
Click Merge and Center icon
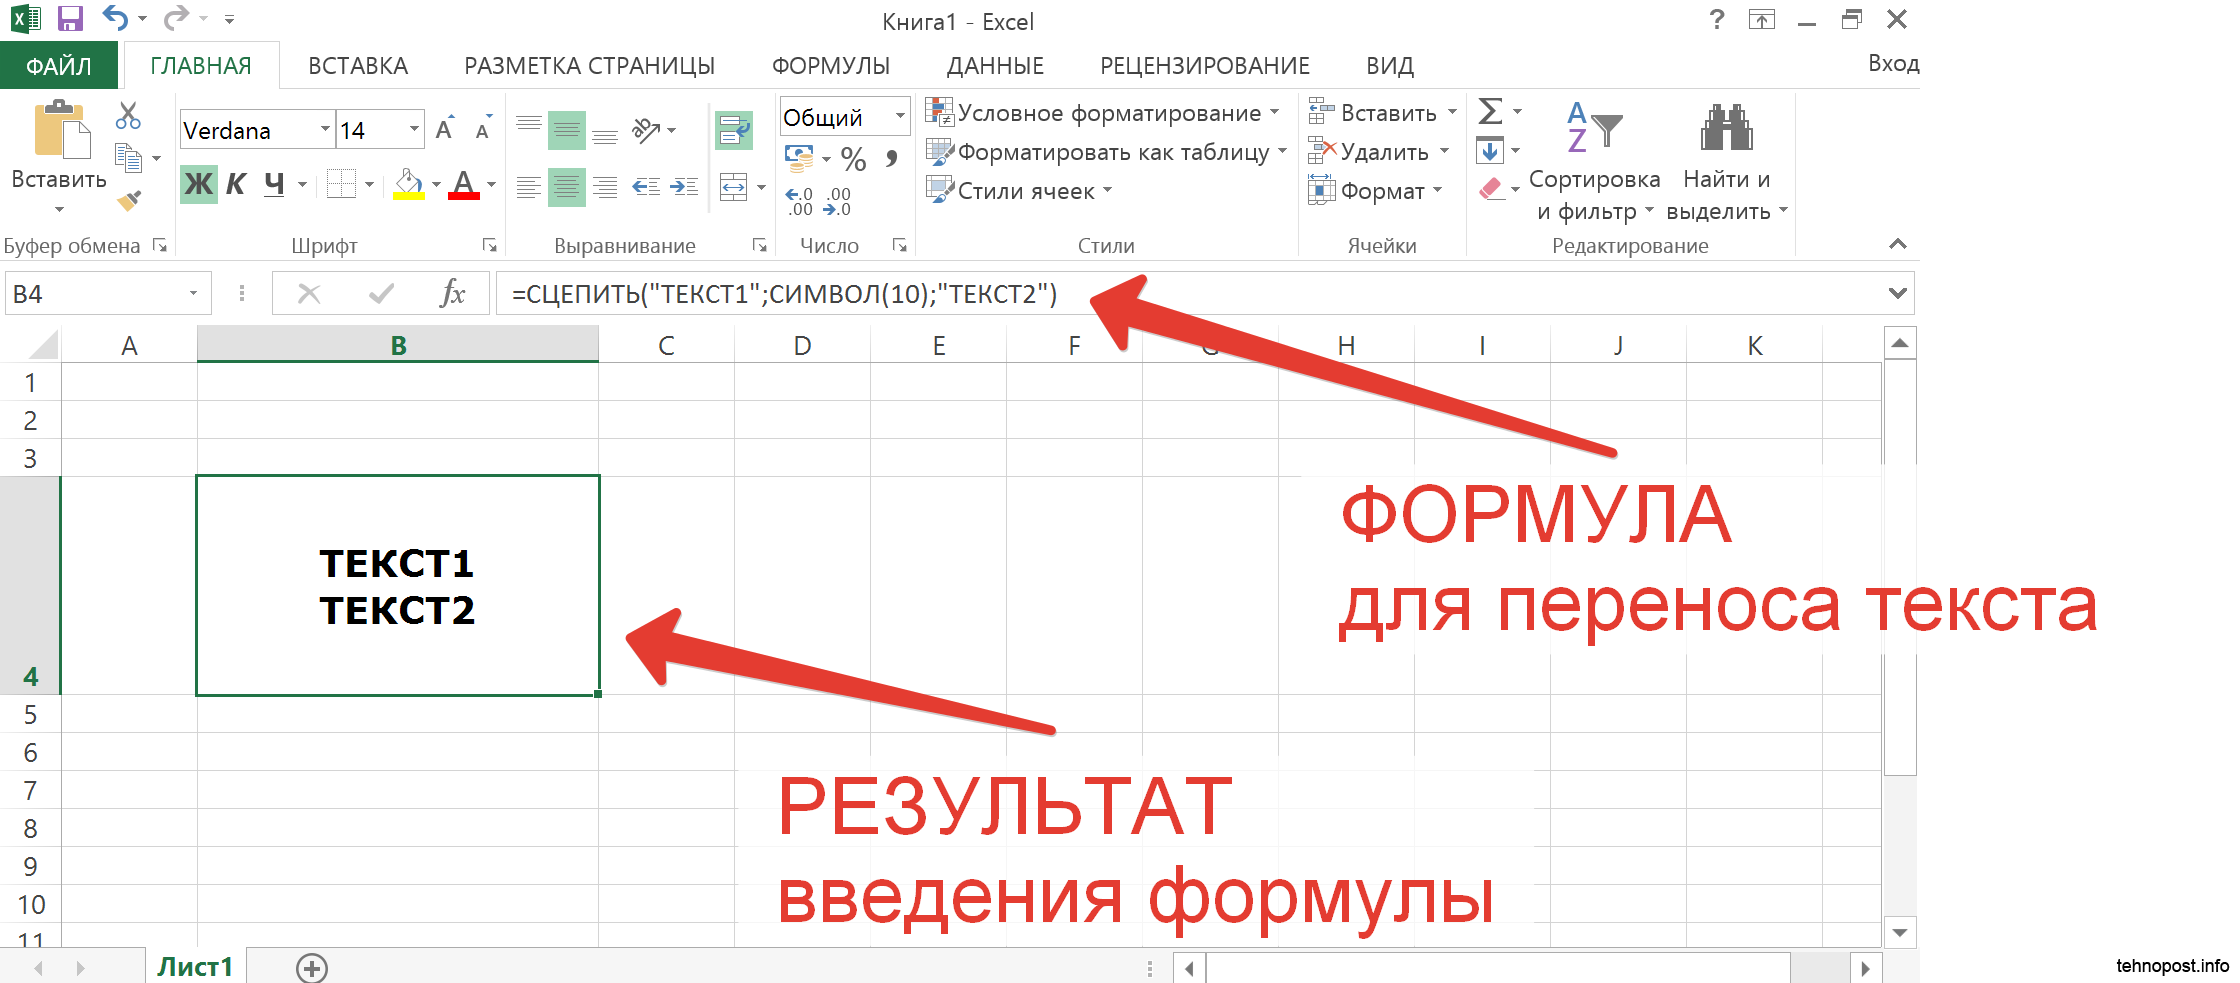coord(734,187)
